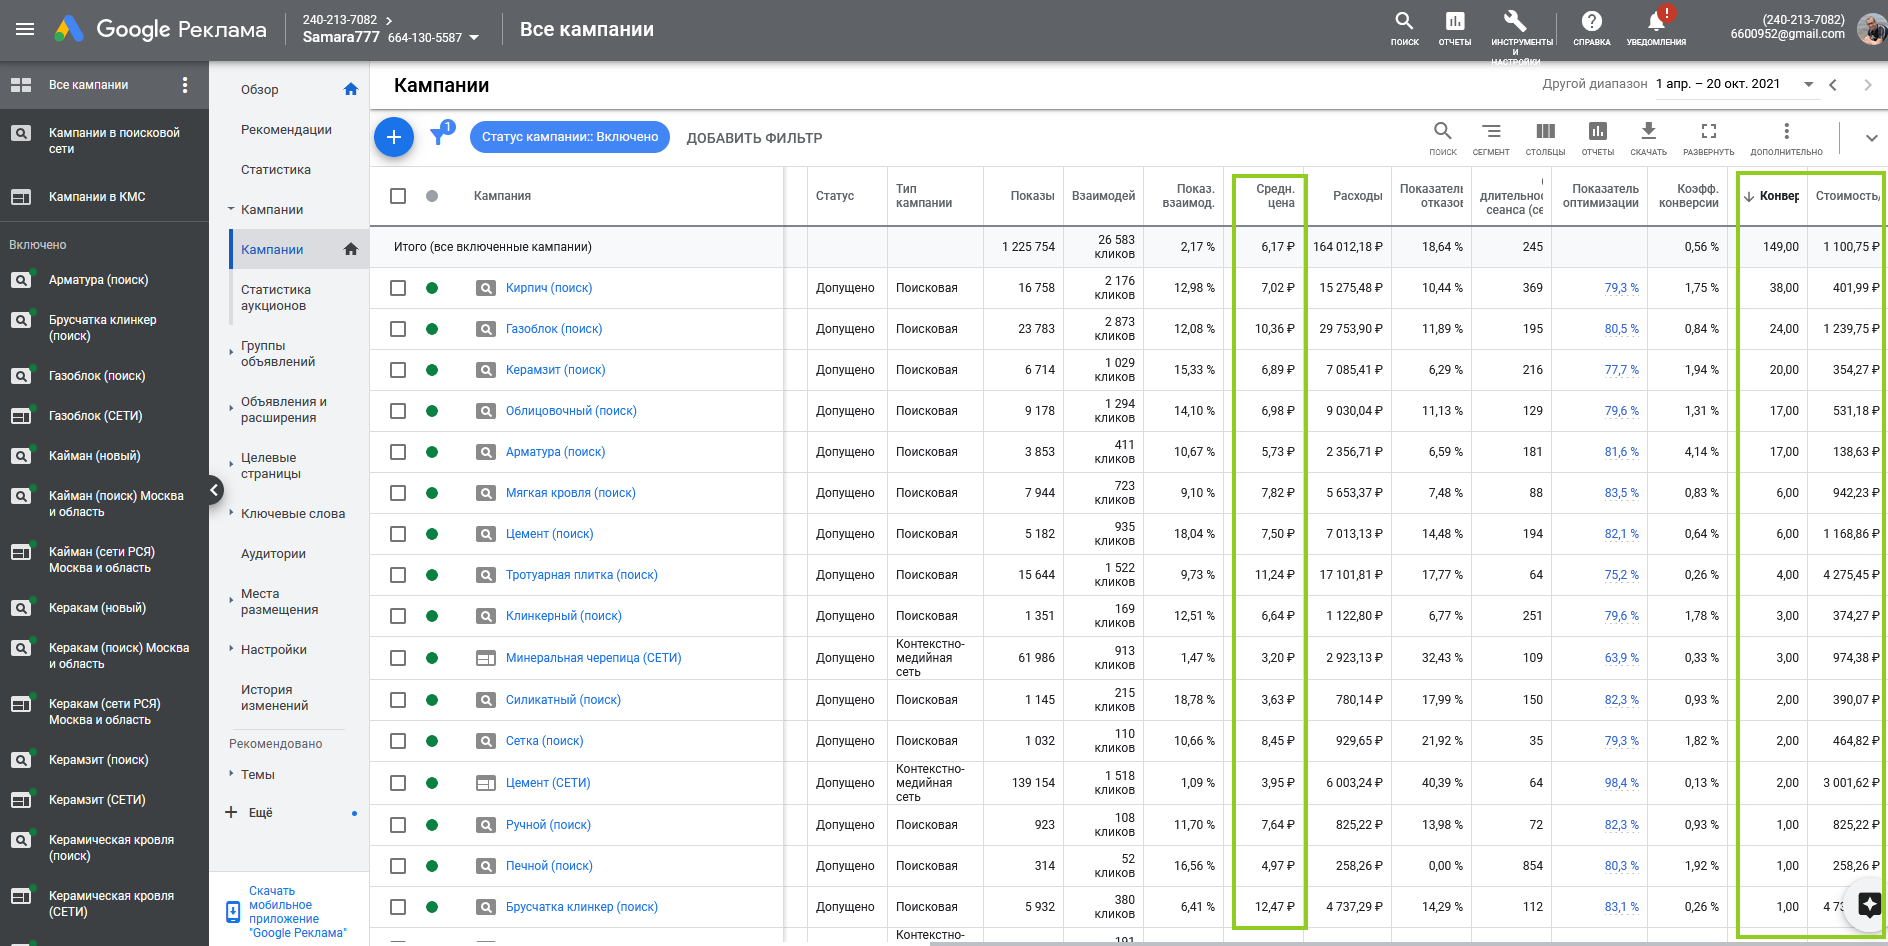Check the Цемент (поиск) row checkbox
Screen dimensions: 1888x946
click(398, 534)
